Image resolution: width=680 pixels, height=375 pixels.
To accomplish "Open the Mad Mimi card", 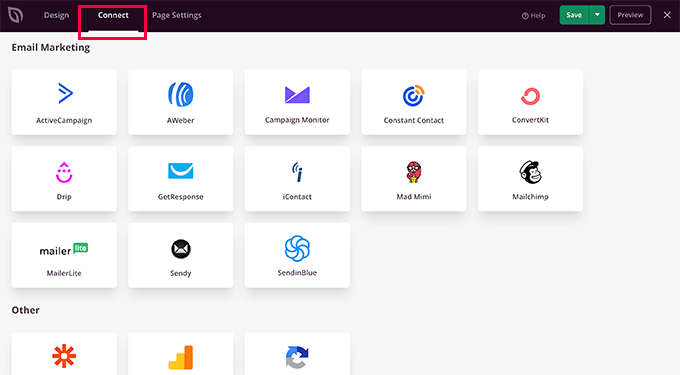I will tap(414, 179).
